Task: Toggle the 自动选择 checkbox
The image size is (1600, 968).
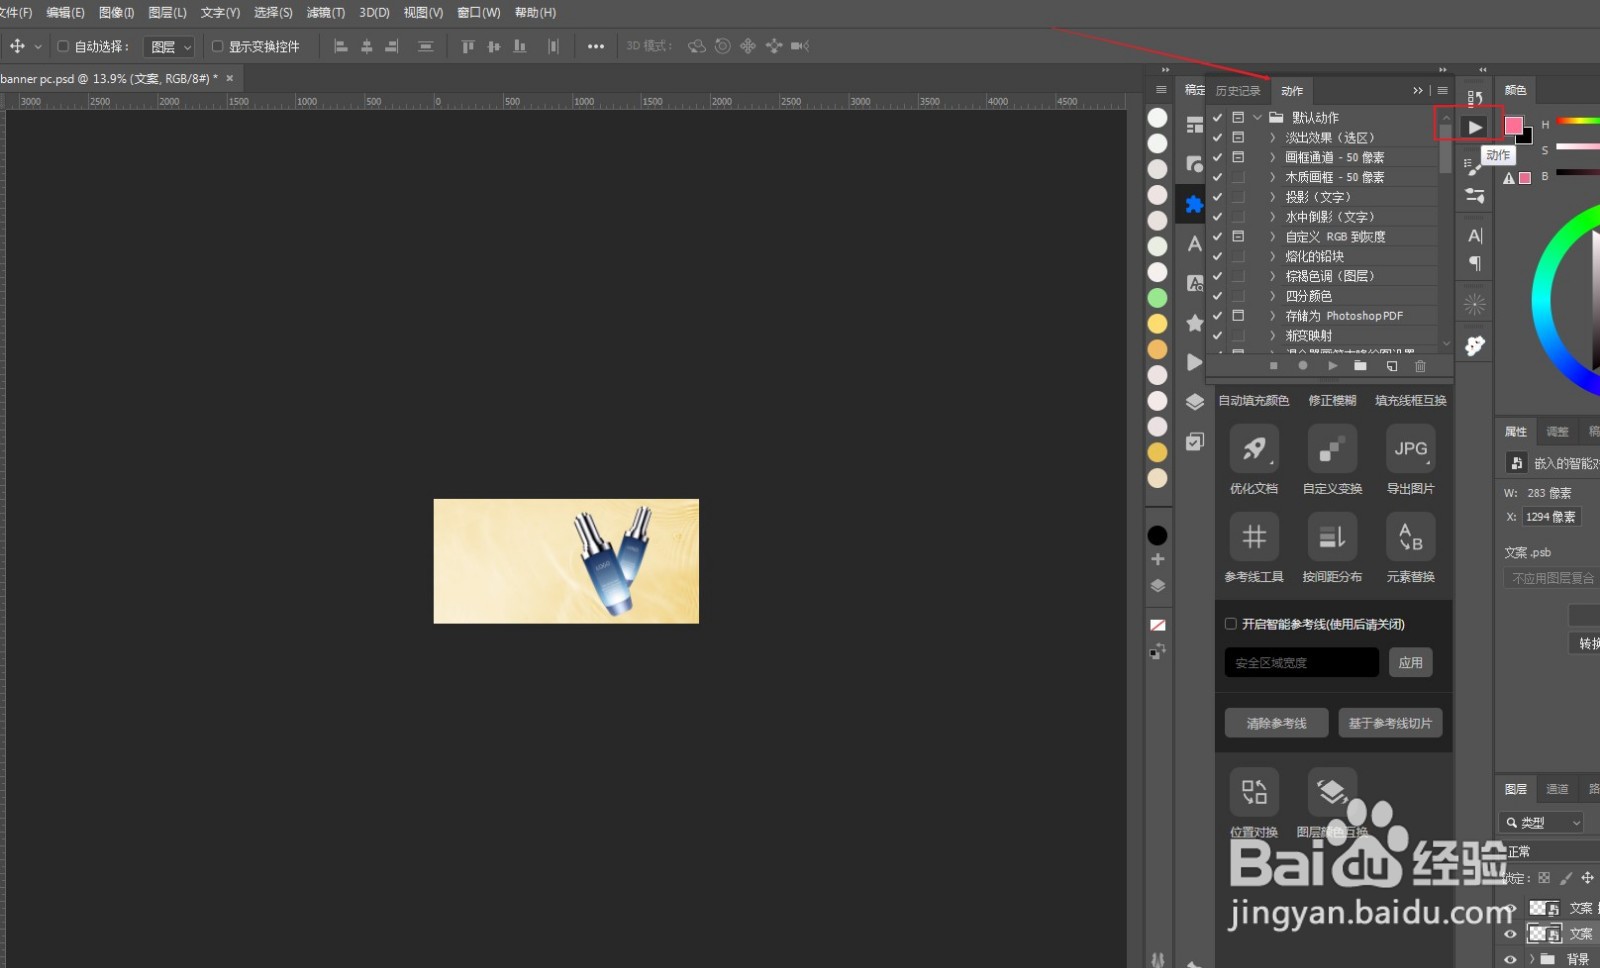Action: [x=63, y=46]
